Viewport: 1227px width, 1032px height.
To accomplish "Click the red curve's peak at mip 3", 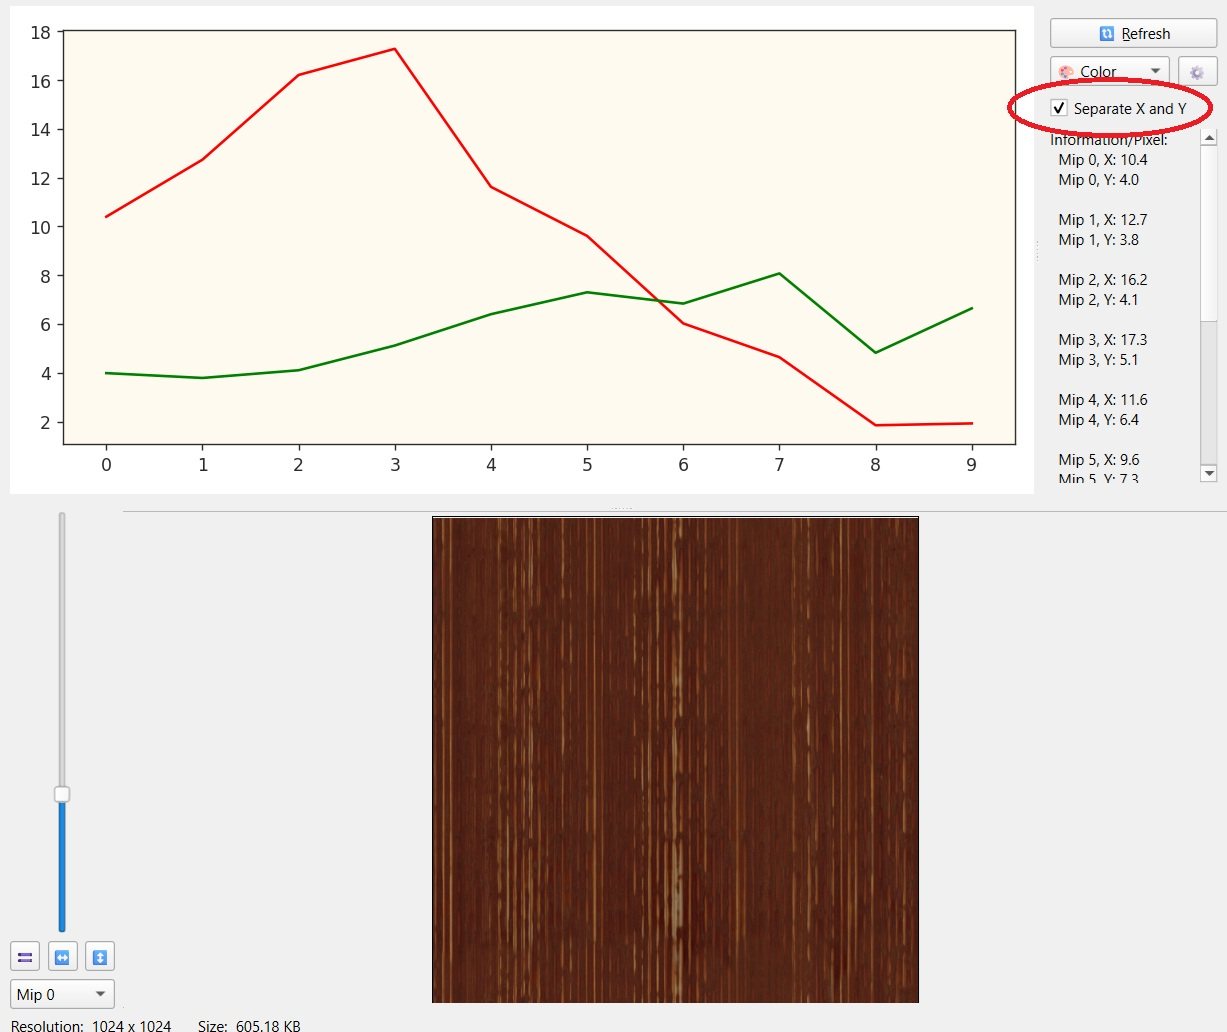I will coord(395,49).
